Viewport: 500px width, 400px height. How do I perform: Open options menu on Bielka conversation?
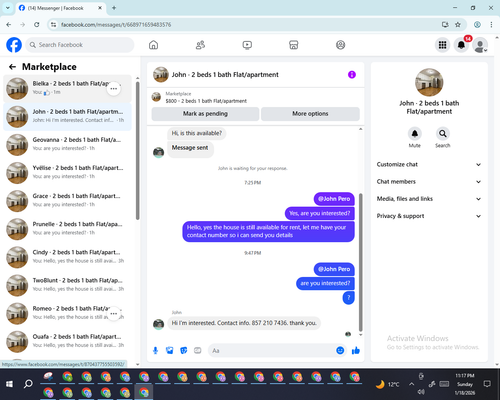[x=114, y=89]
